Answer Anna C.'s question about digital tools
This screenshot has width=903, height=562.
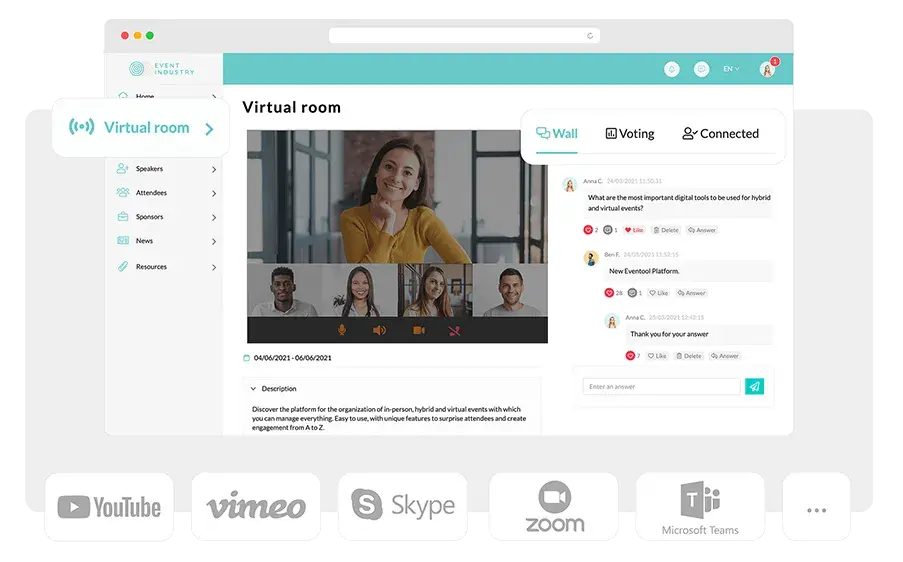tap(702, 230)
